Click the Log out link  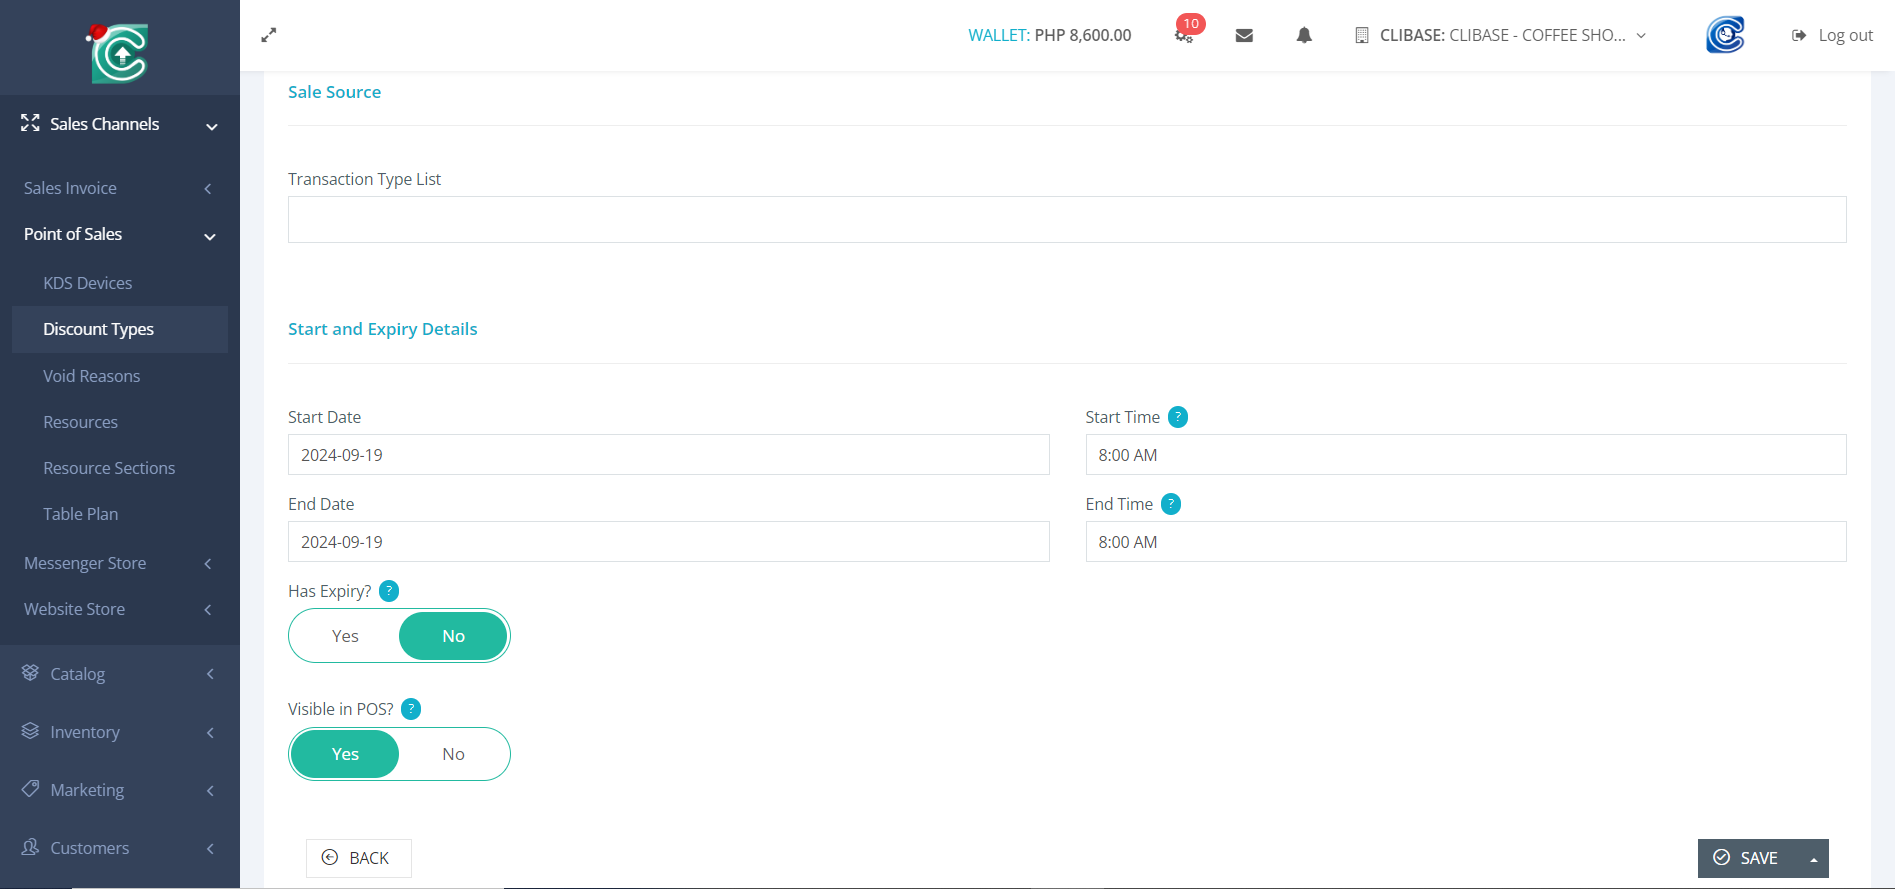[x=1833, y=35]
